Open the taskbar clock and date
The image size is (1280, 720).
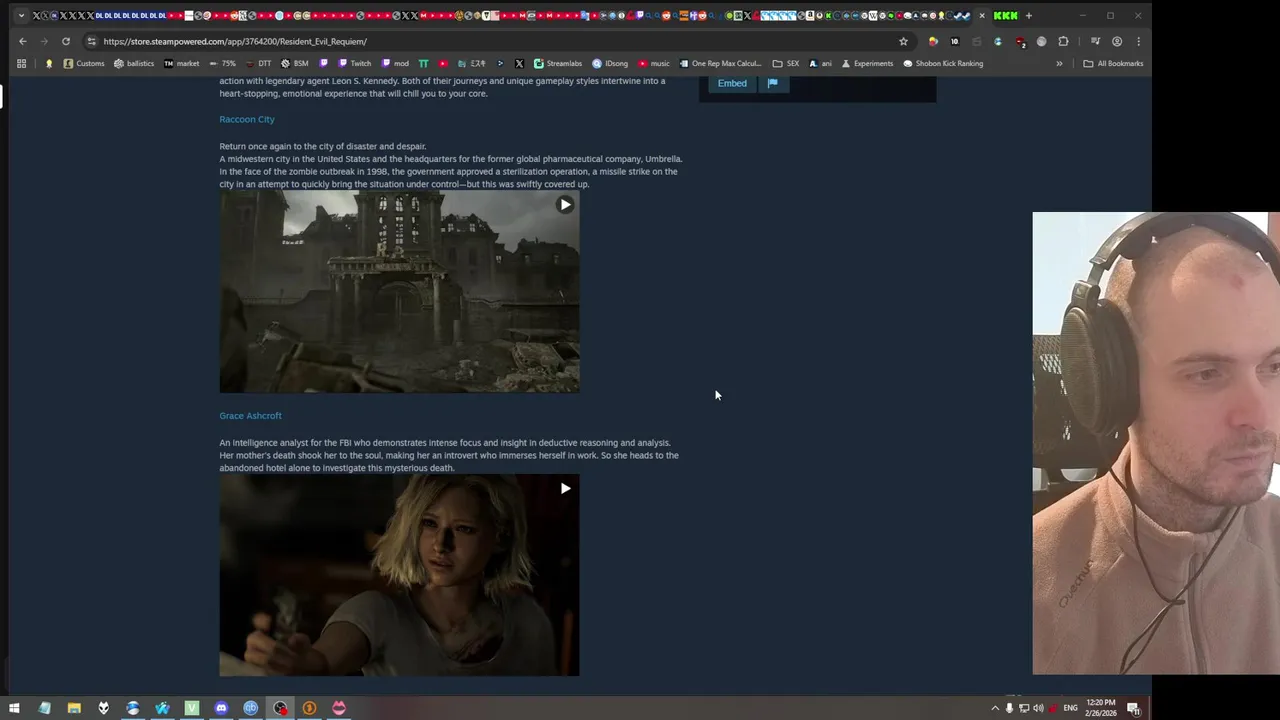pyautogui.click(x=1100, y=708)
